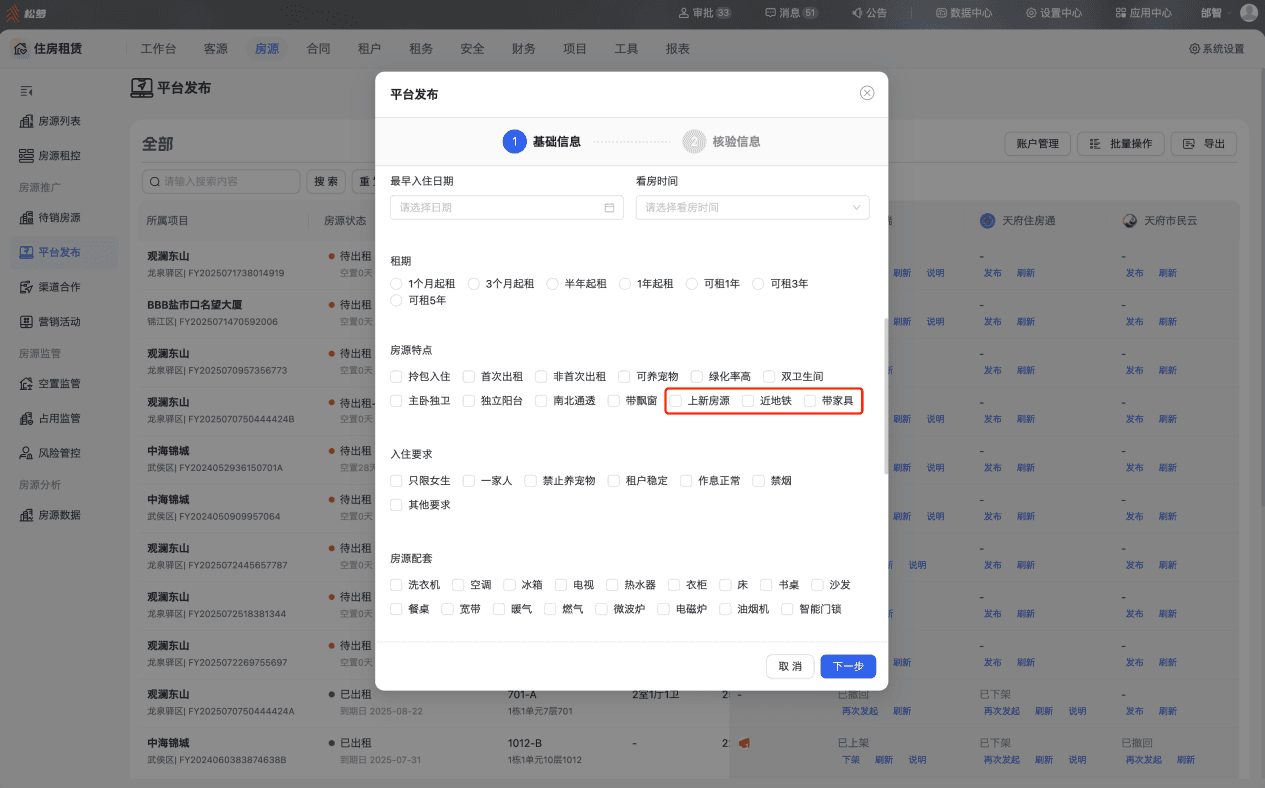The image size is (1265, 788).
Task: Open the 消息 messages icon
Action: 770,13
